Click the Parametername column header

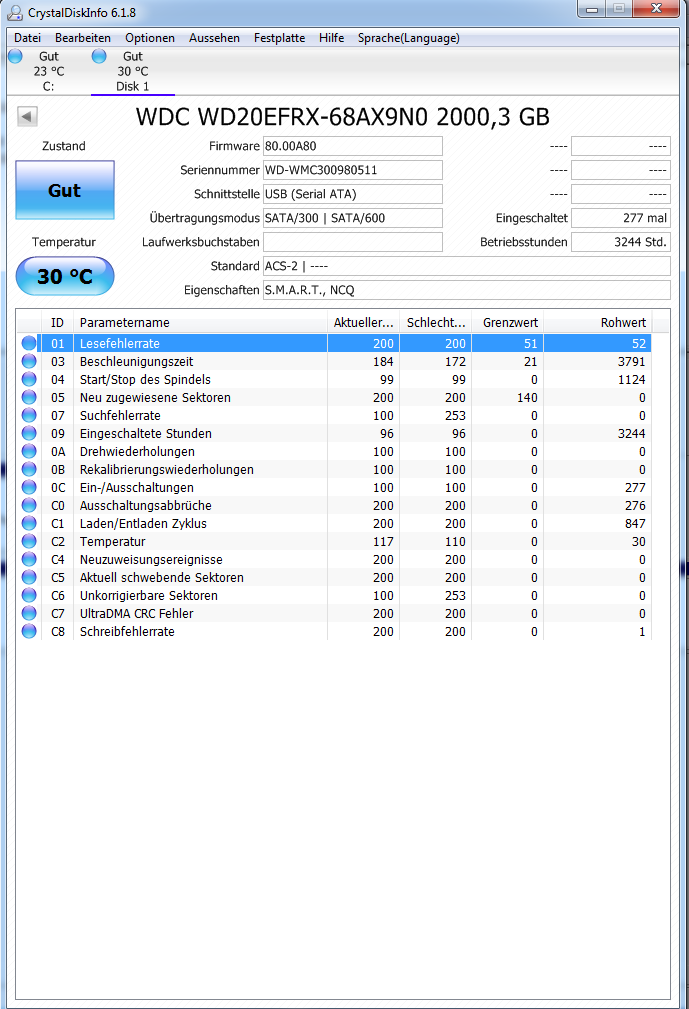(200, 322)
